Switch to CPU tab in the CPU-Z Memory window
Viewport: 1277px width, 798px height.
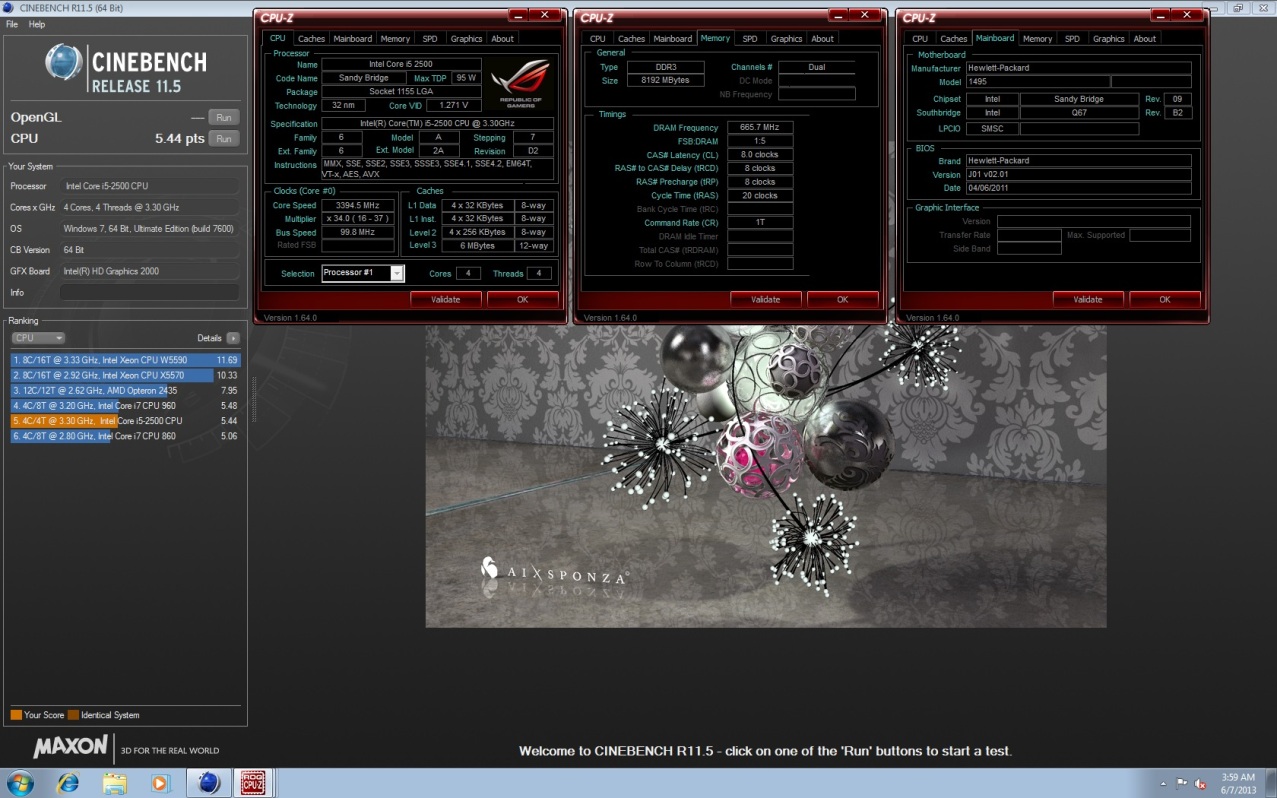[597, 39]
